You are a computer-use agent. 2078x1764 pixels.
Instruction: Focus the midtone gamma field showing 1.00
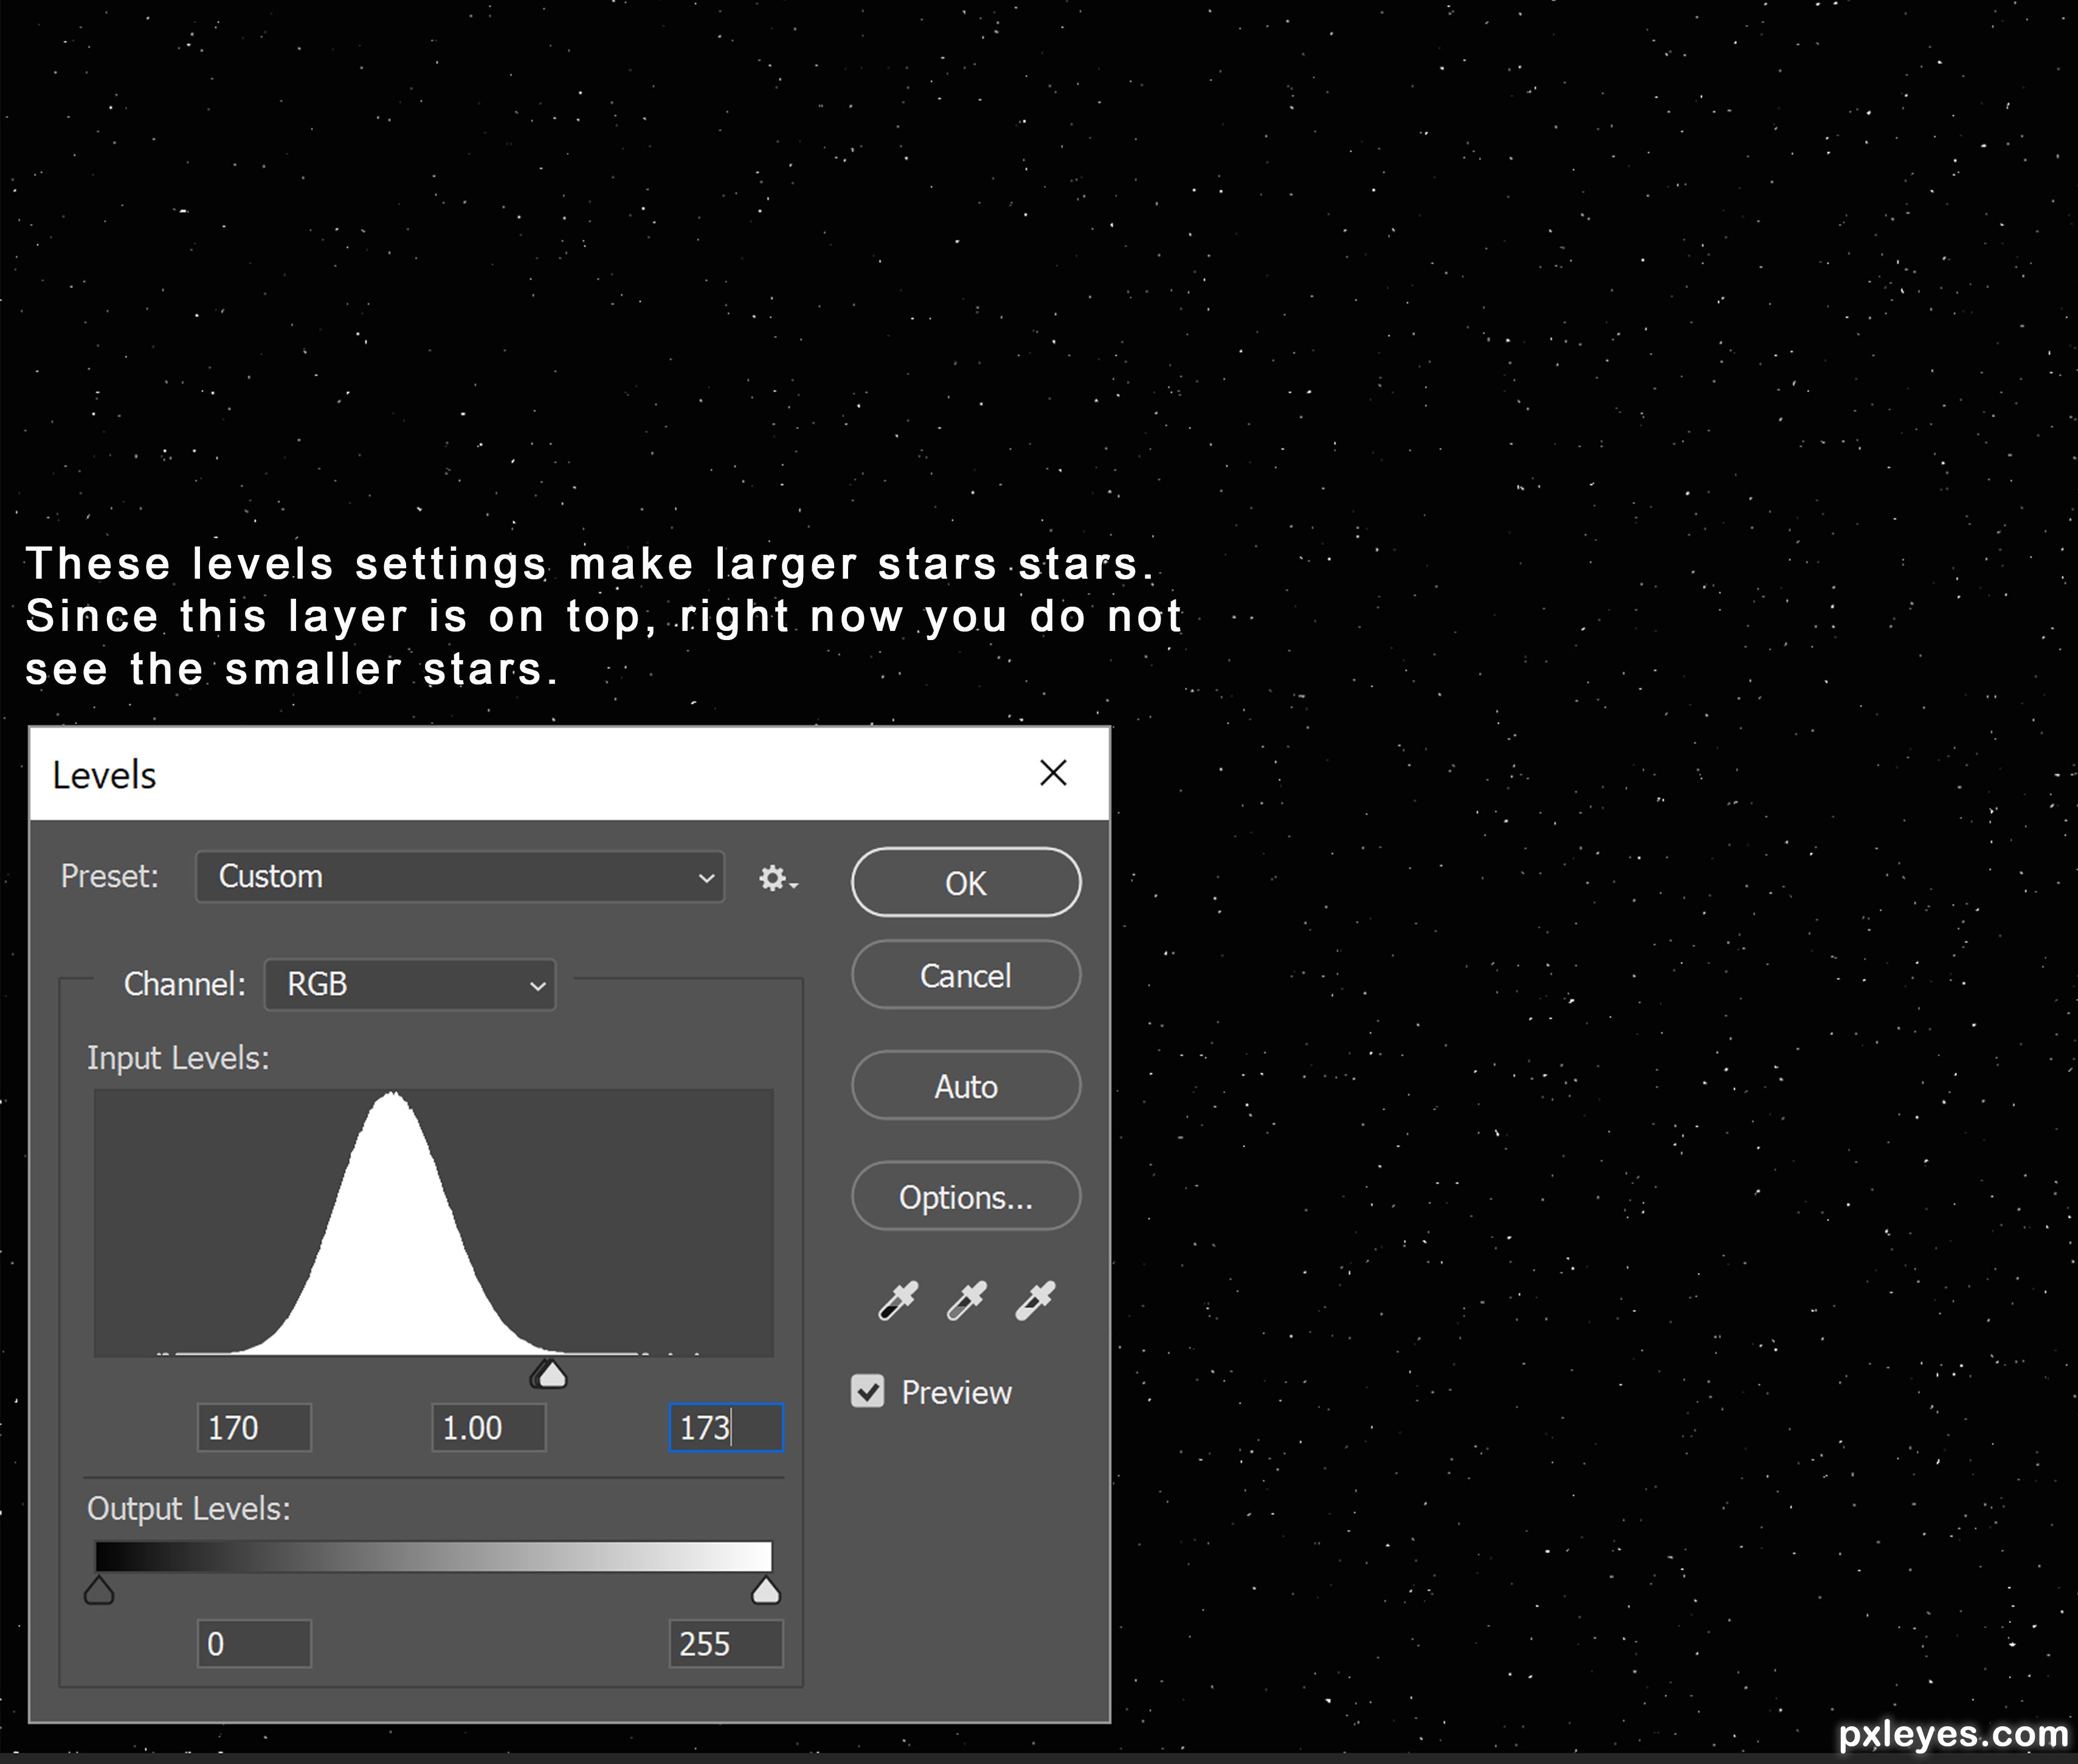click(x=489, y=1427)
